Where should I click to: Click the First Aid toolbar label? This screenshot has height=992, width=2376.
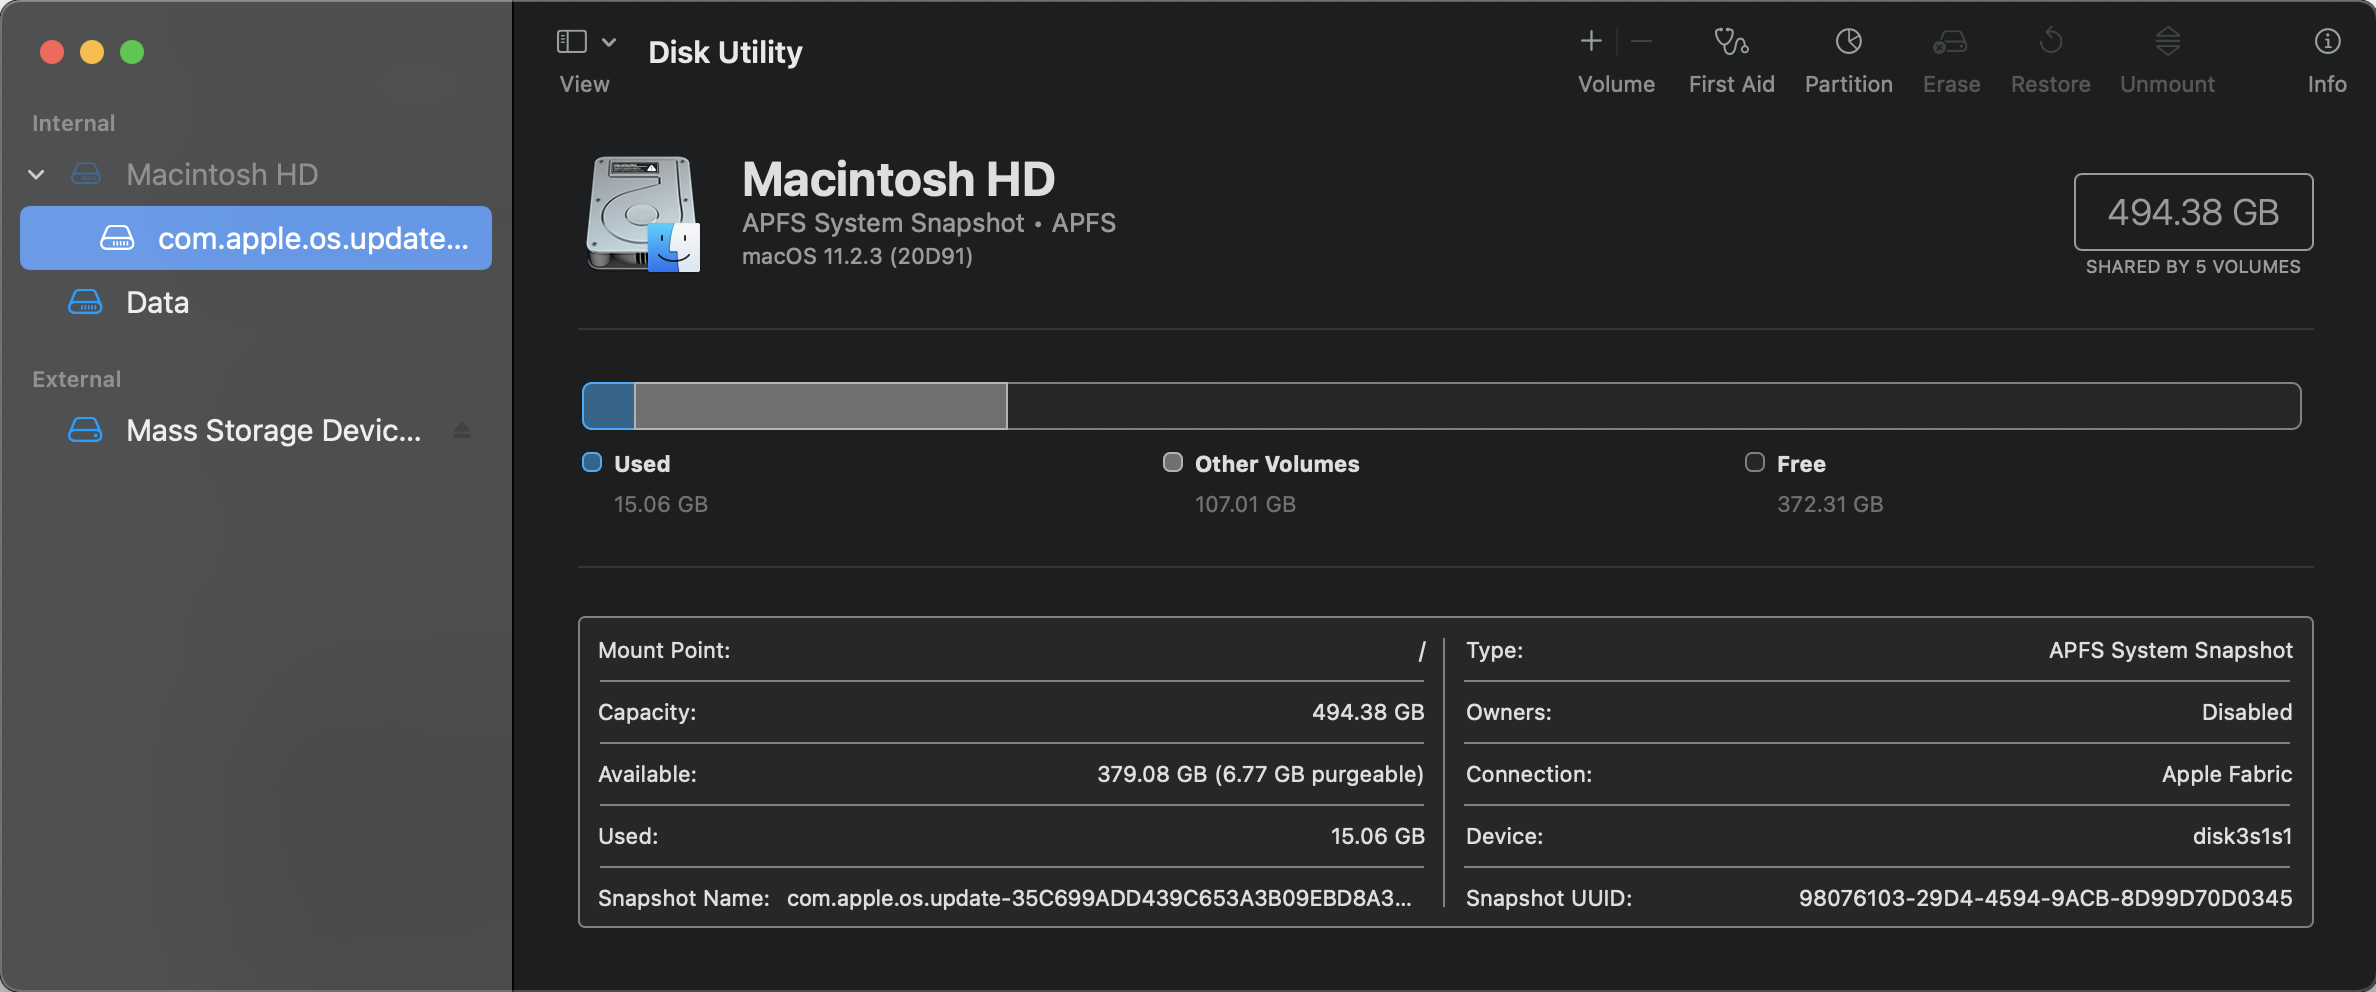pos(1731,84)
